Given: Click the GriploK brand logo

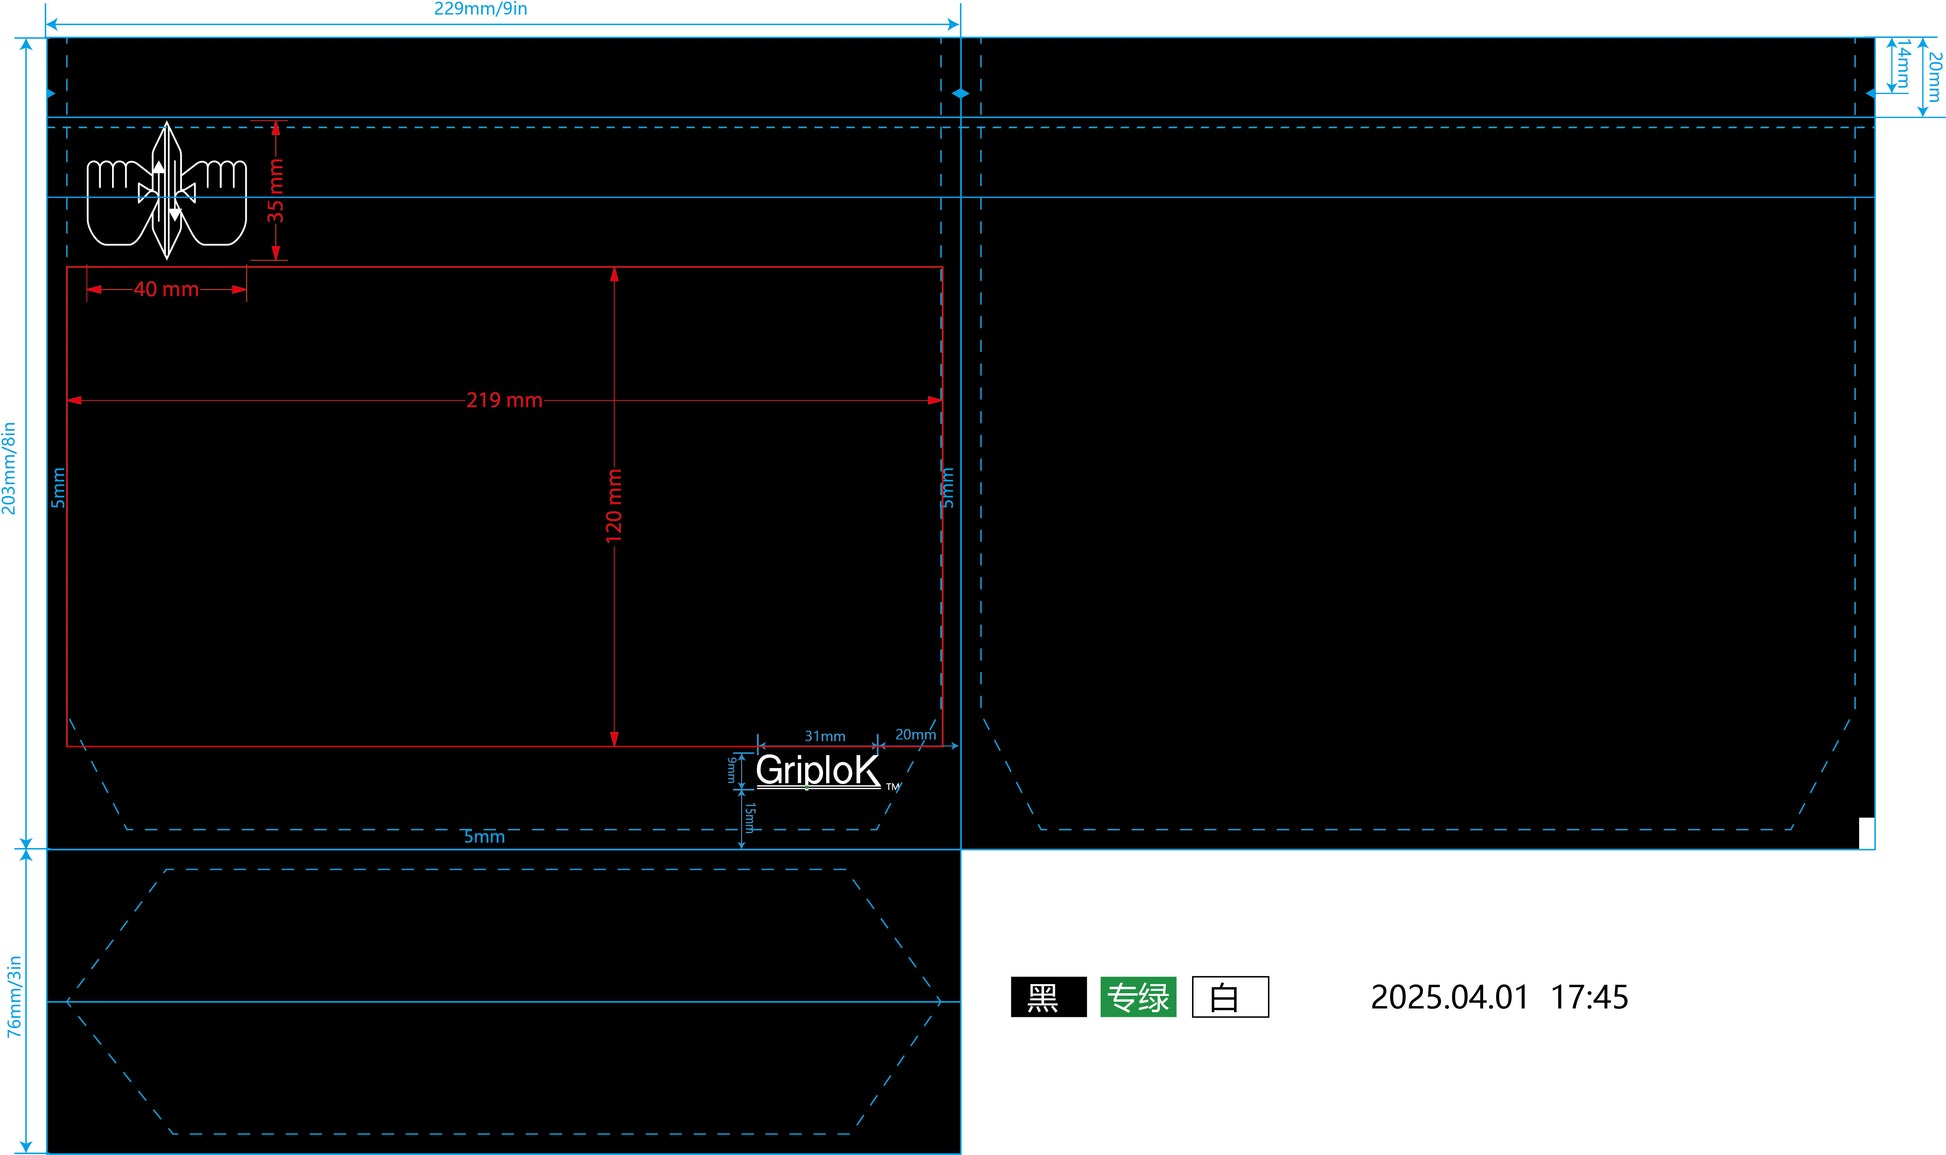Looking at the screenshot, I should tap(817, 770).
